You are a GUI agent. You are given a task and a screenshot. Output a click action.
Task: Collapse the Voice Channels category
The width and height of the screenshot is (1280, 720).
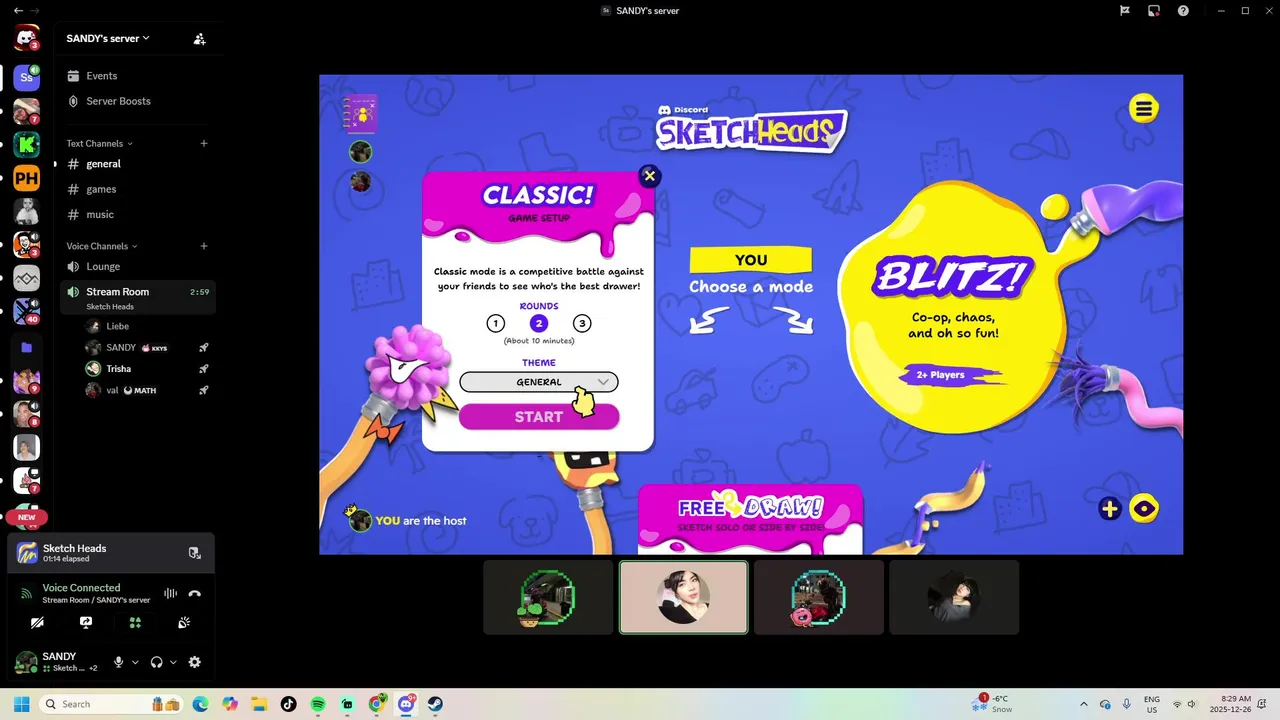click(x=102, y=246)
